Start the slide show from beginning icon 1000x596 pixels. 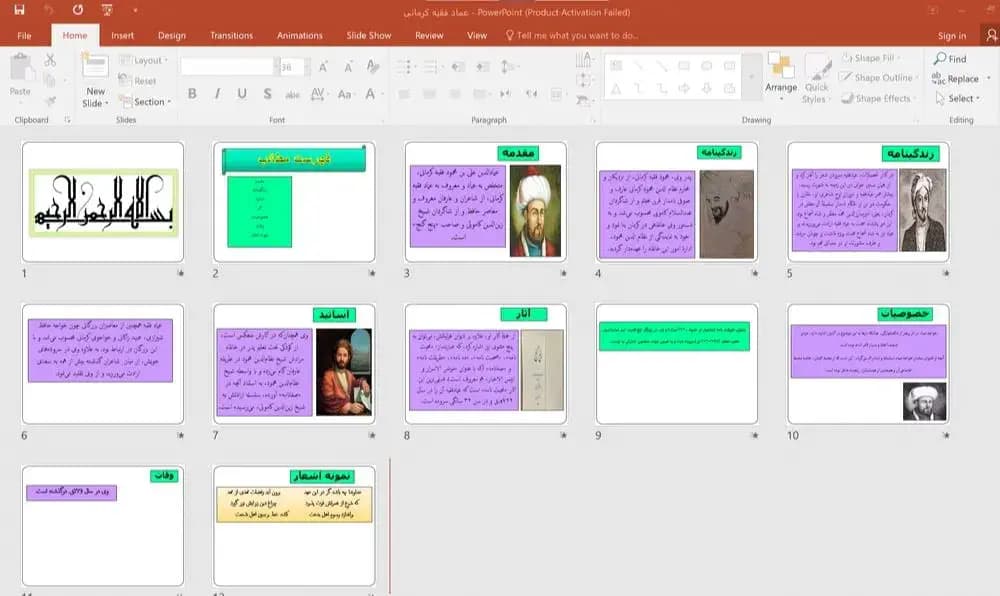tap(107, 10)
